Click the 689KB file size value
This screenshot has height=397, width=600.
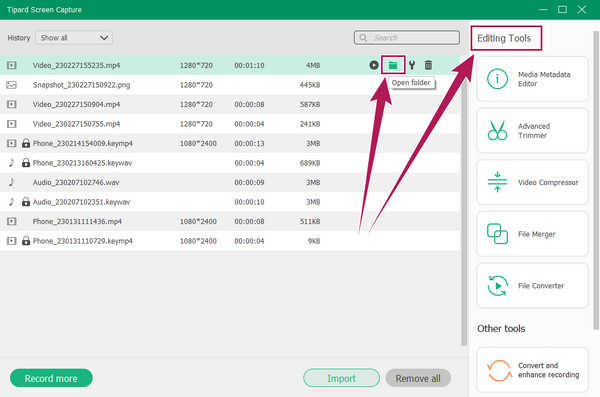click(310, 163)
